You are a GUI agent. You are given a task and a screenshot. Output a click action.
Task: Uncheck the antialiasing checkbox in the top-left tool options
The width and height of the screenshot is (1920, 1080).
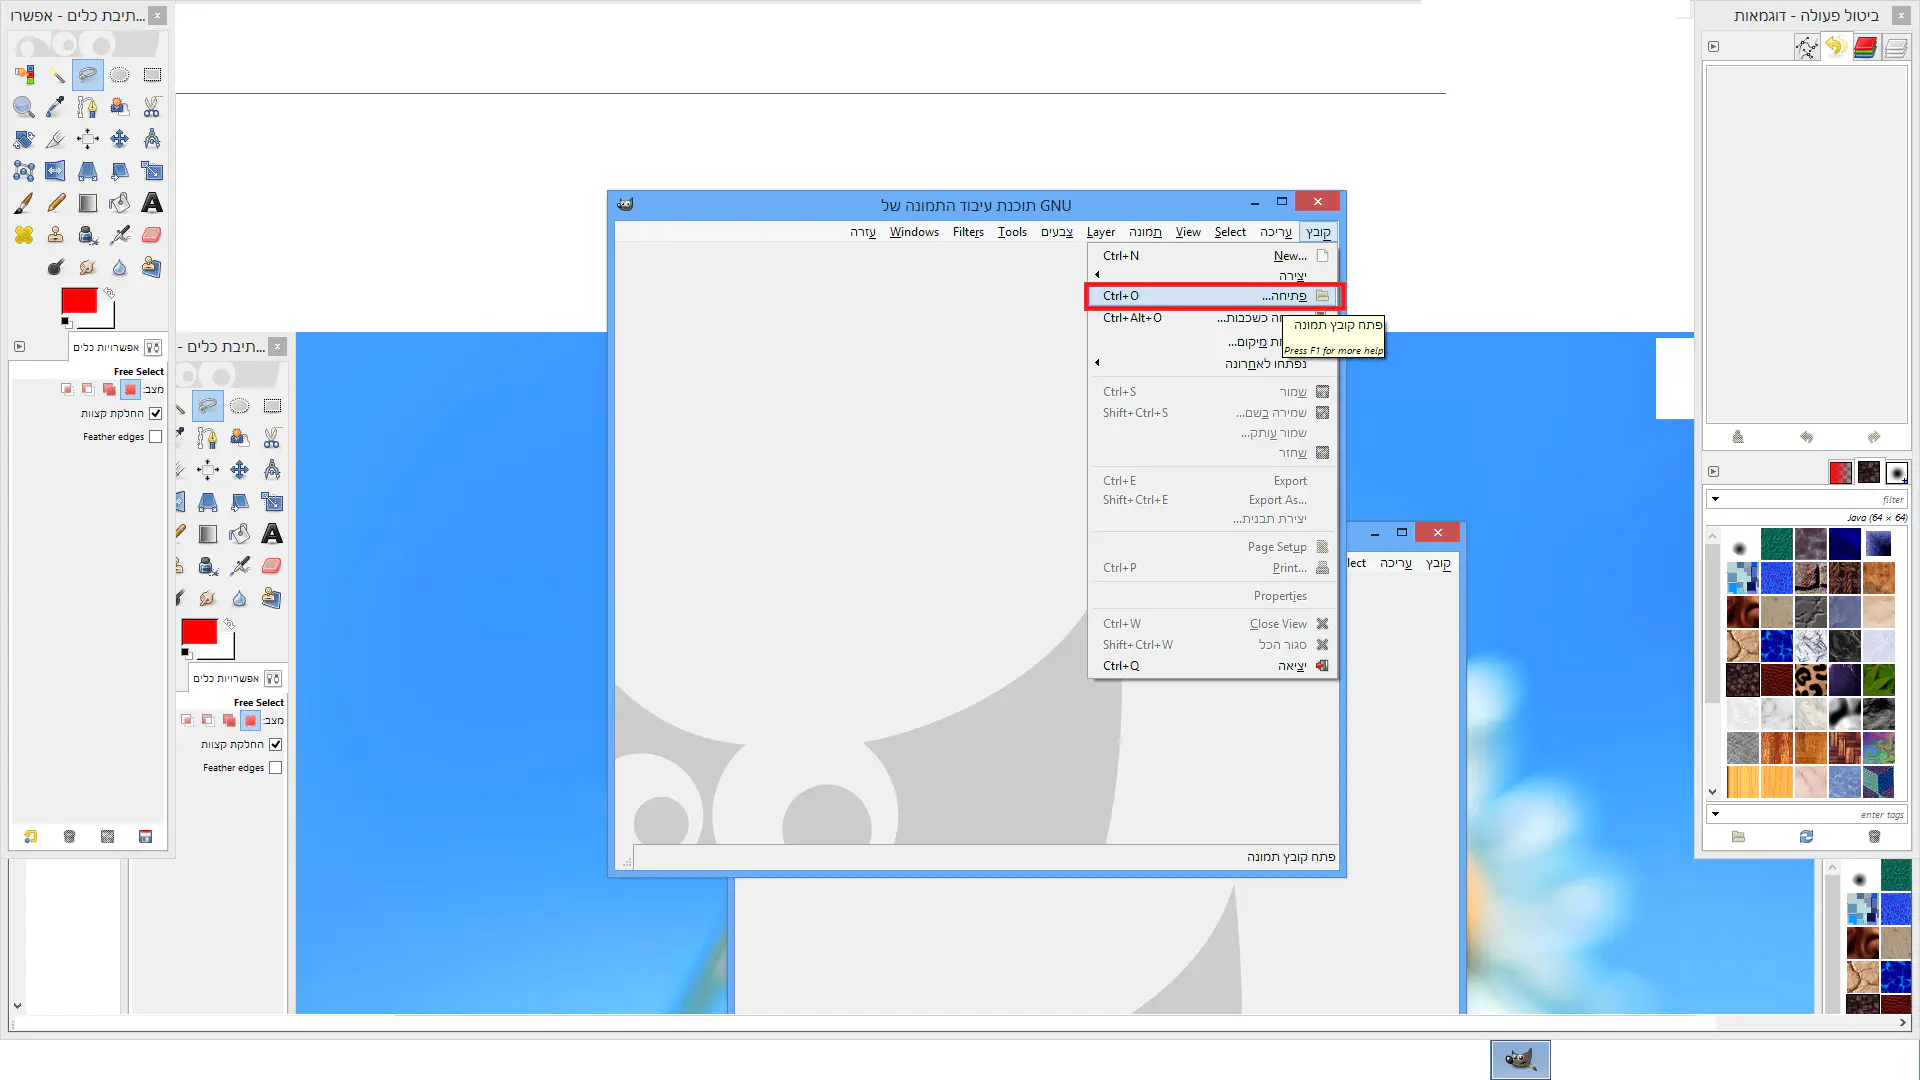click(x=155, y=413)
